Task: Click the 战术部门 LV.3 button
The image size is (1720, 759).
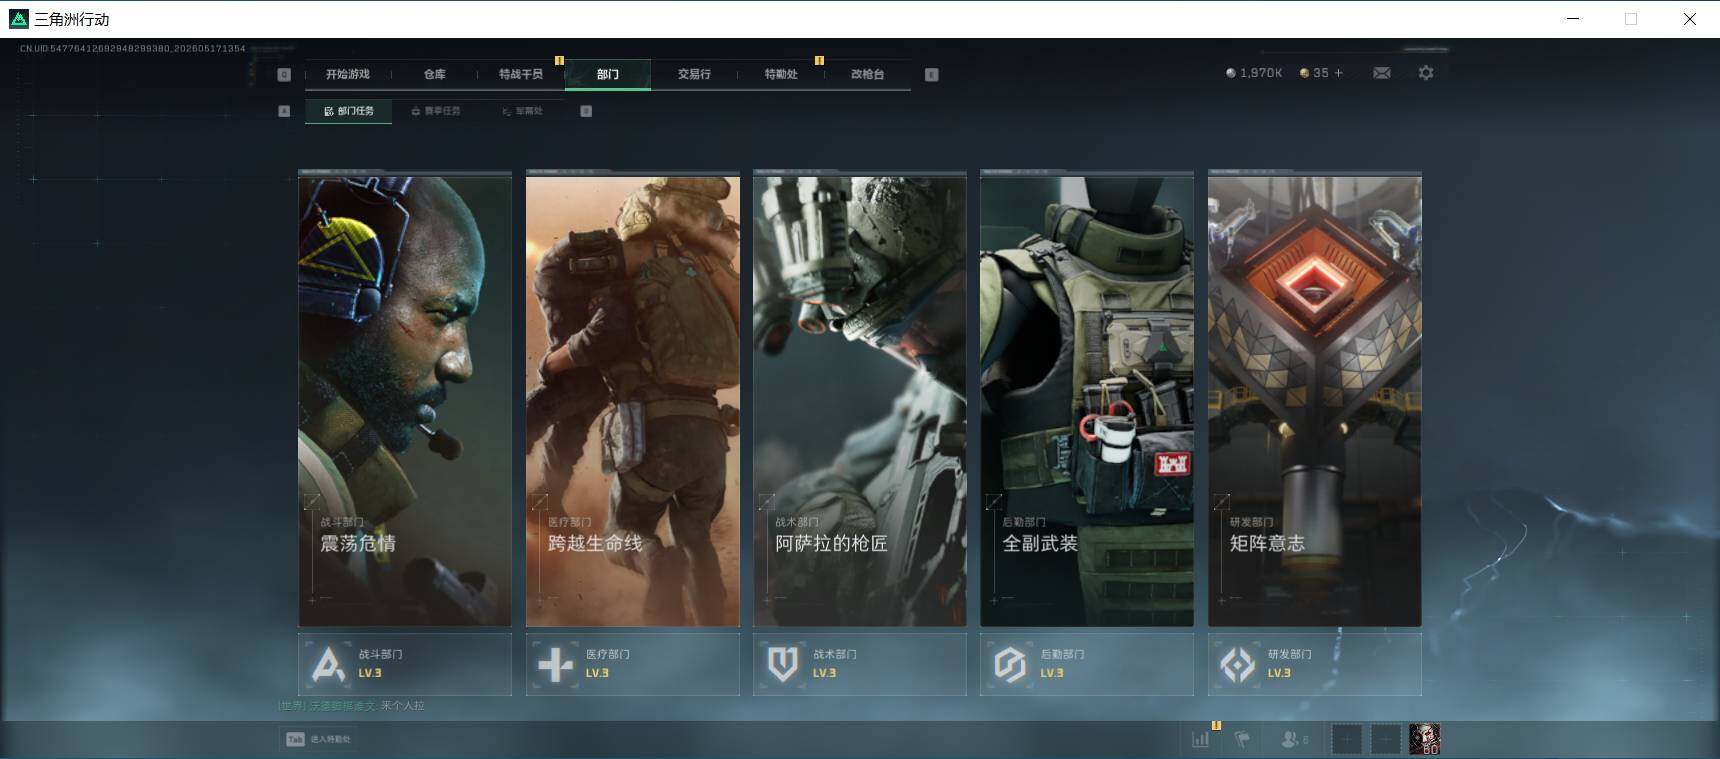Action: [x=860, y=664]
